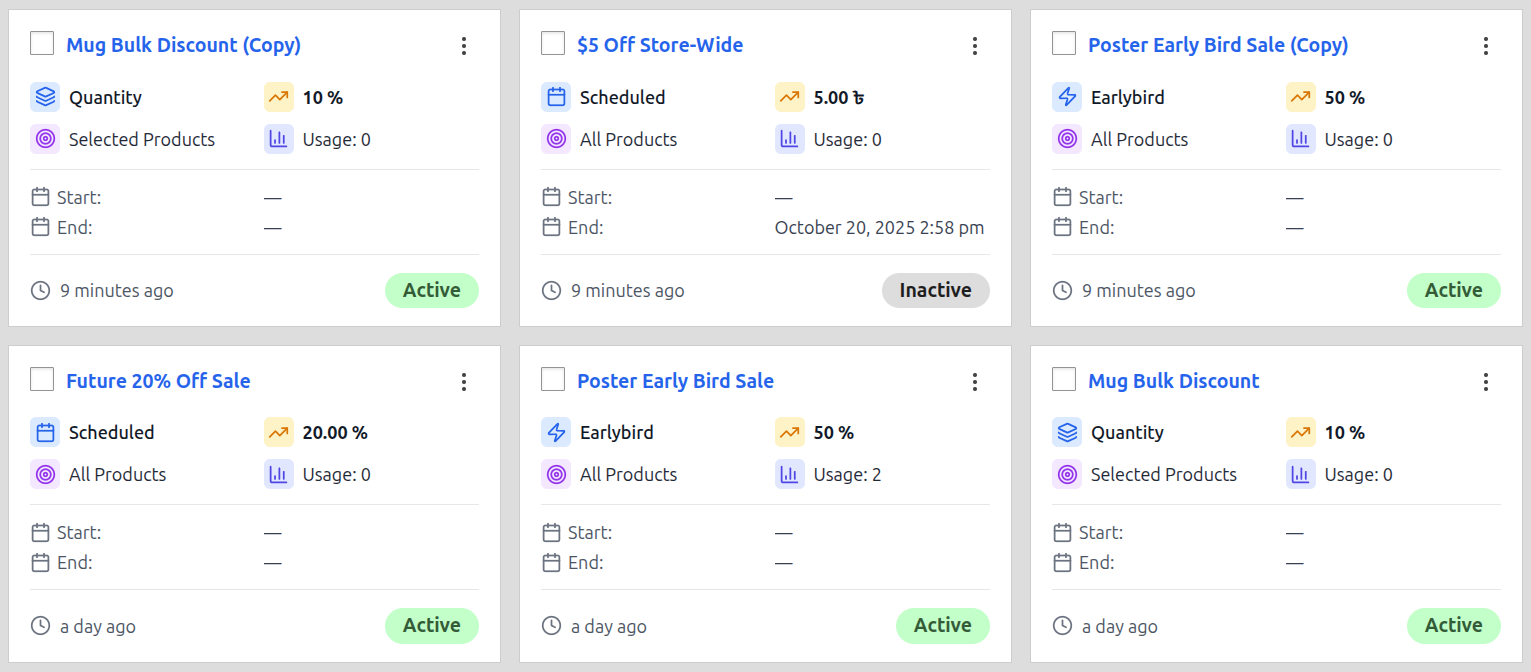Screen dimensions: 1531x672
Task: Open the actions menu on Poster Early Bird Sale
Action: [975, 381]
